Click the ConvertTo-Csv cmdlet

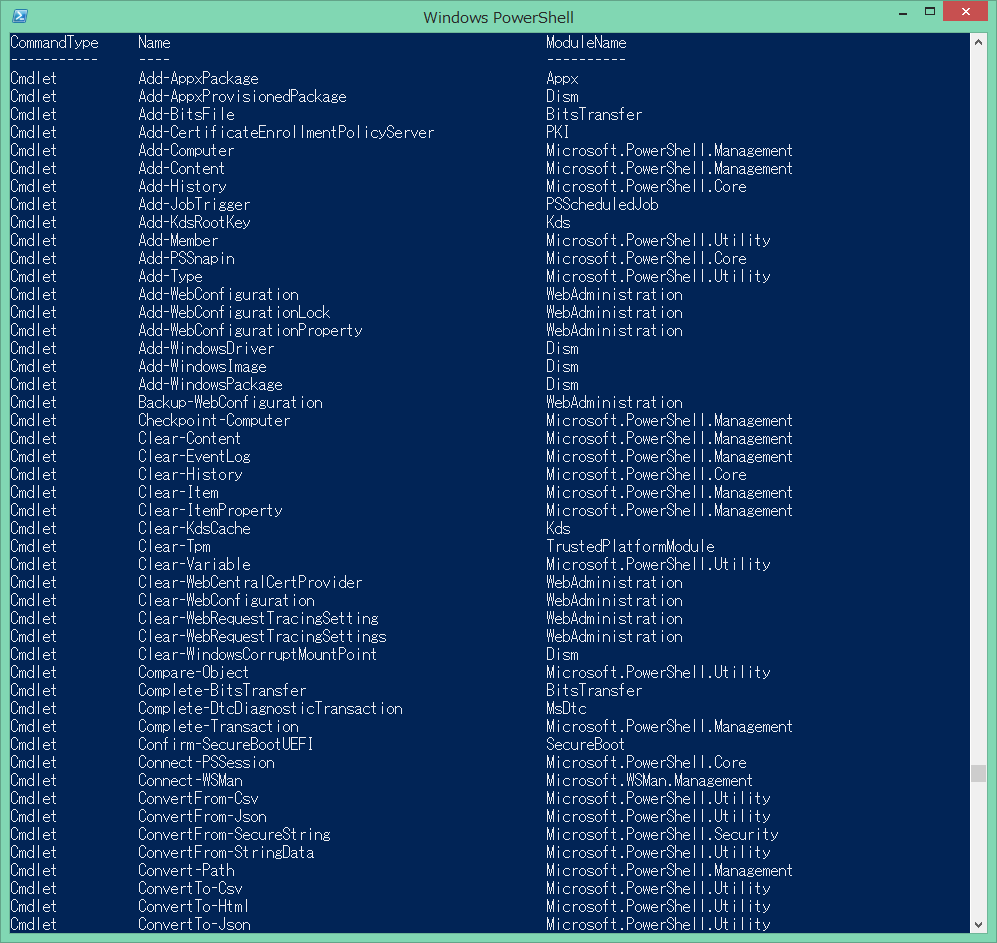(x=191, y=888)
